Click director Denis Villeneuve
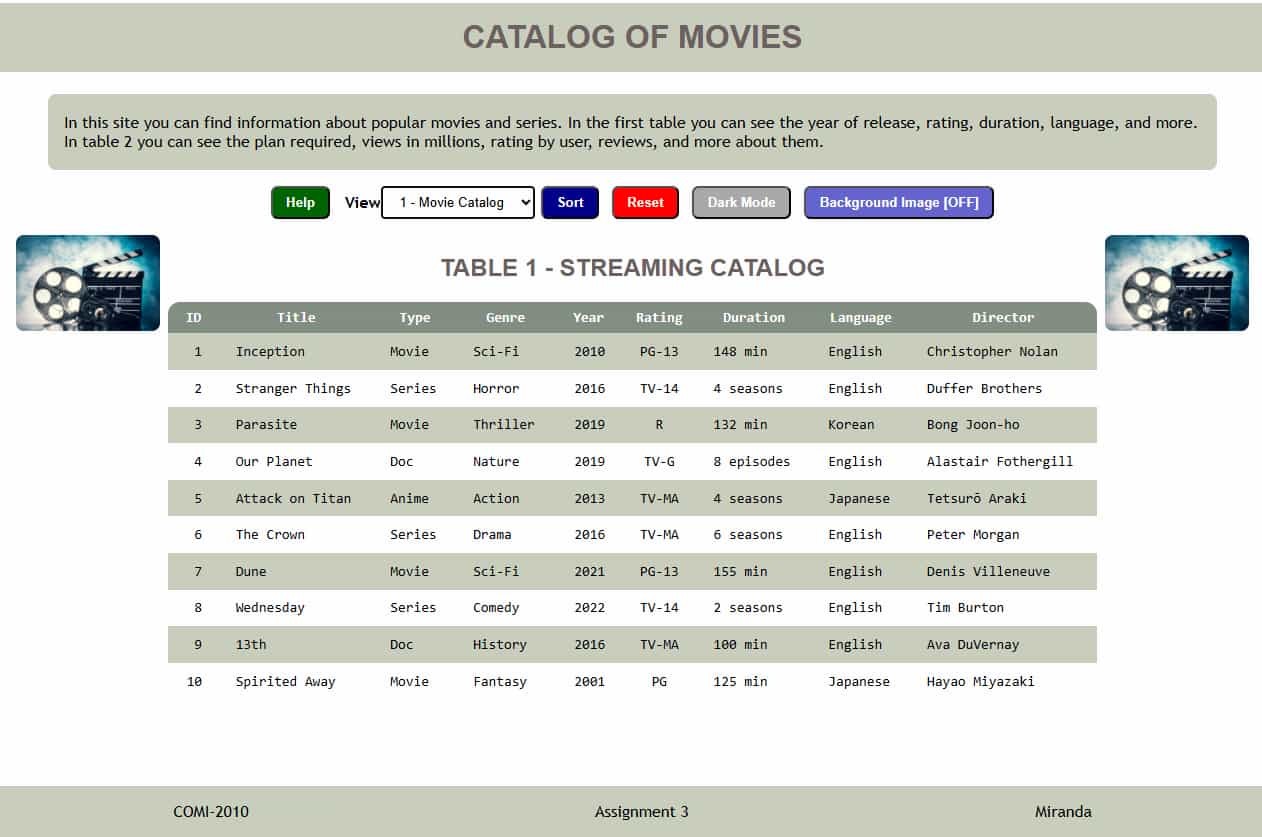 (x=988, y=571)
